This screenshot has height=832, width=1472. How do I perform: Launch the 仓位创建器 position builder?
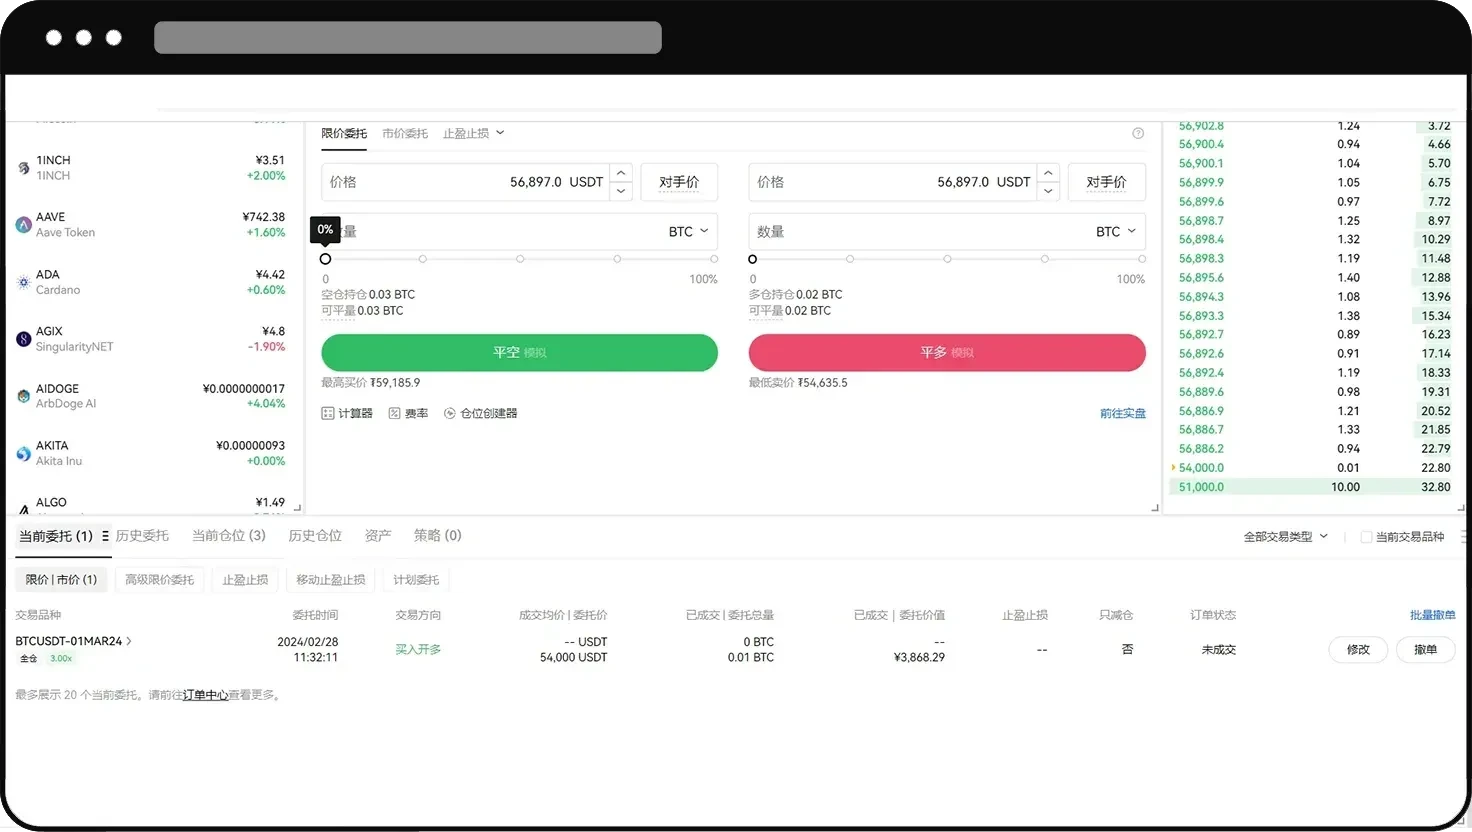click(x=480, y=412)
